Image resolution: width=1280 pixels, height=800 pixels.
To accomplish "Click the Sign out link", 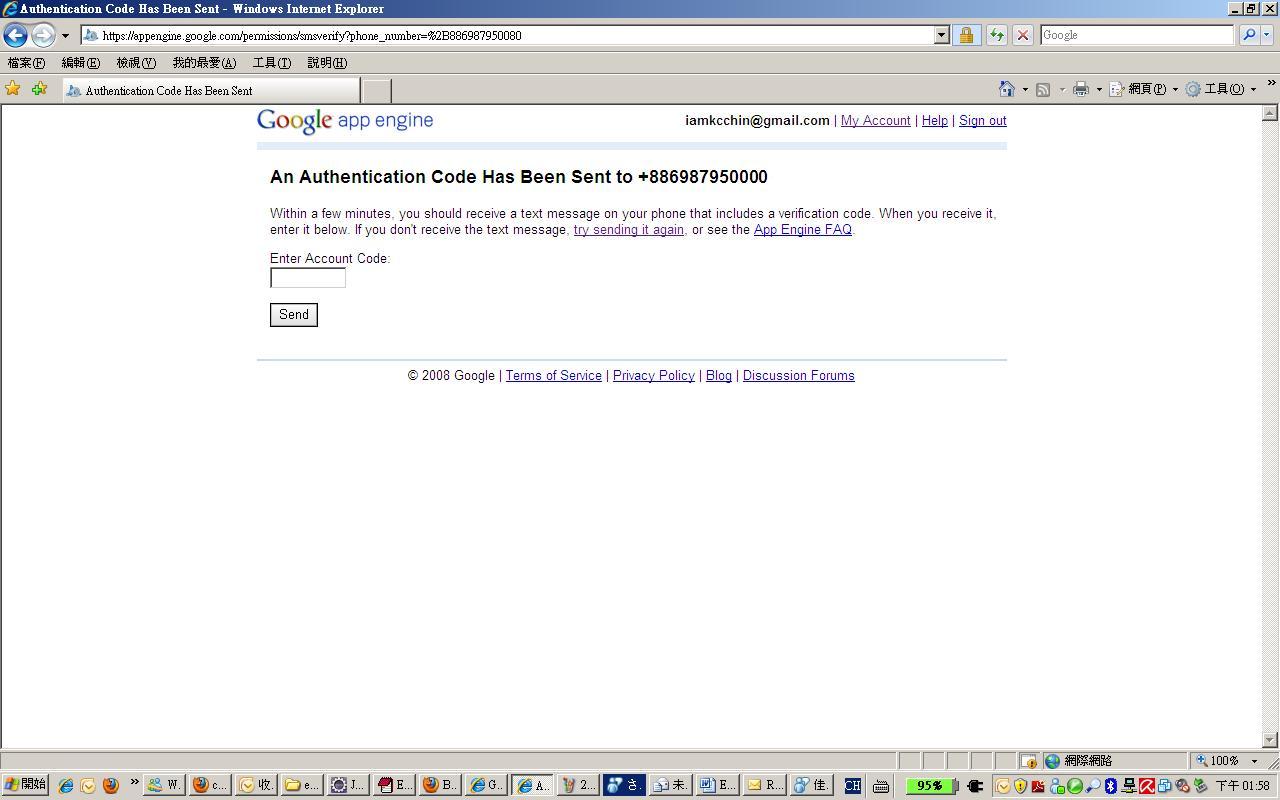I will click(x=983, y=121).
